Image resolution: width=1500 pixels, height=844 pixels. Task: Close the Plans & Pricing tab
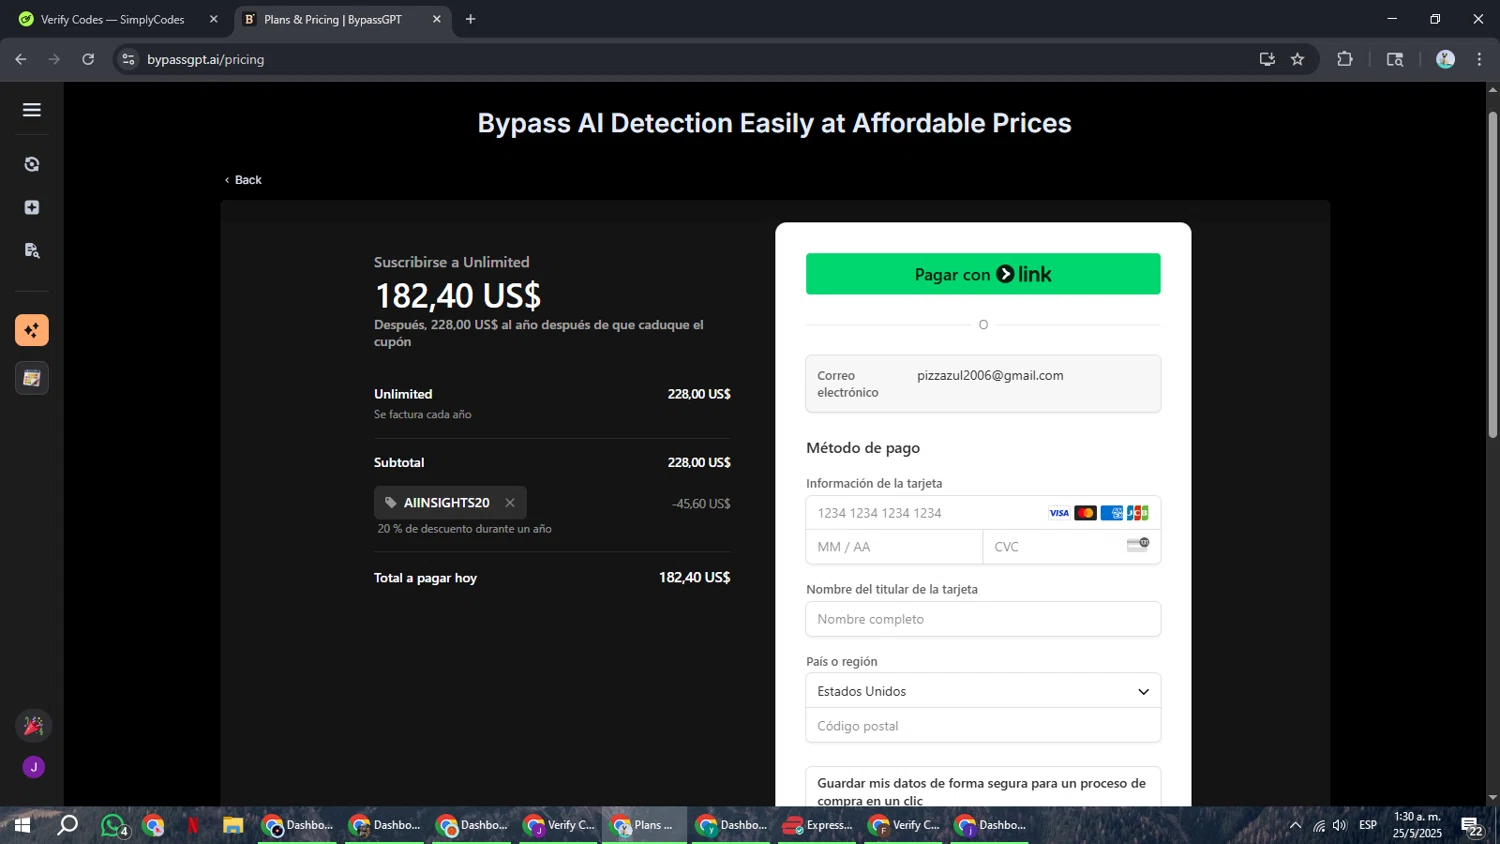[x=437, y=19]
